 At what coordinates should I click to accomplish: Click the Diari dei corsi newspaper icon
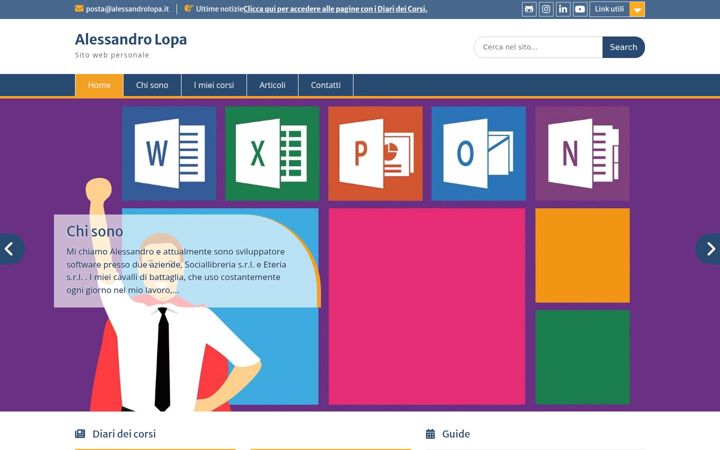(80, 433)
